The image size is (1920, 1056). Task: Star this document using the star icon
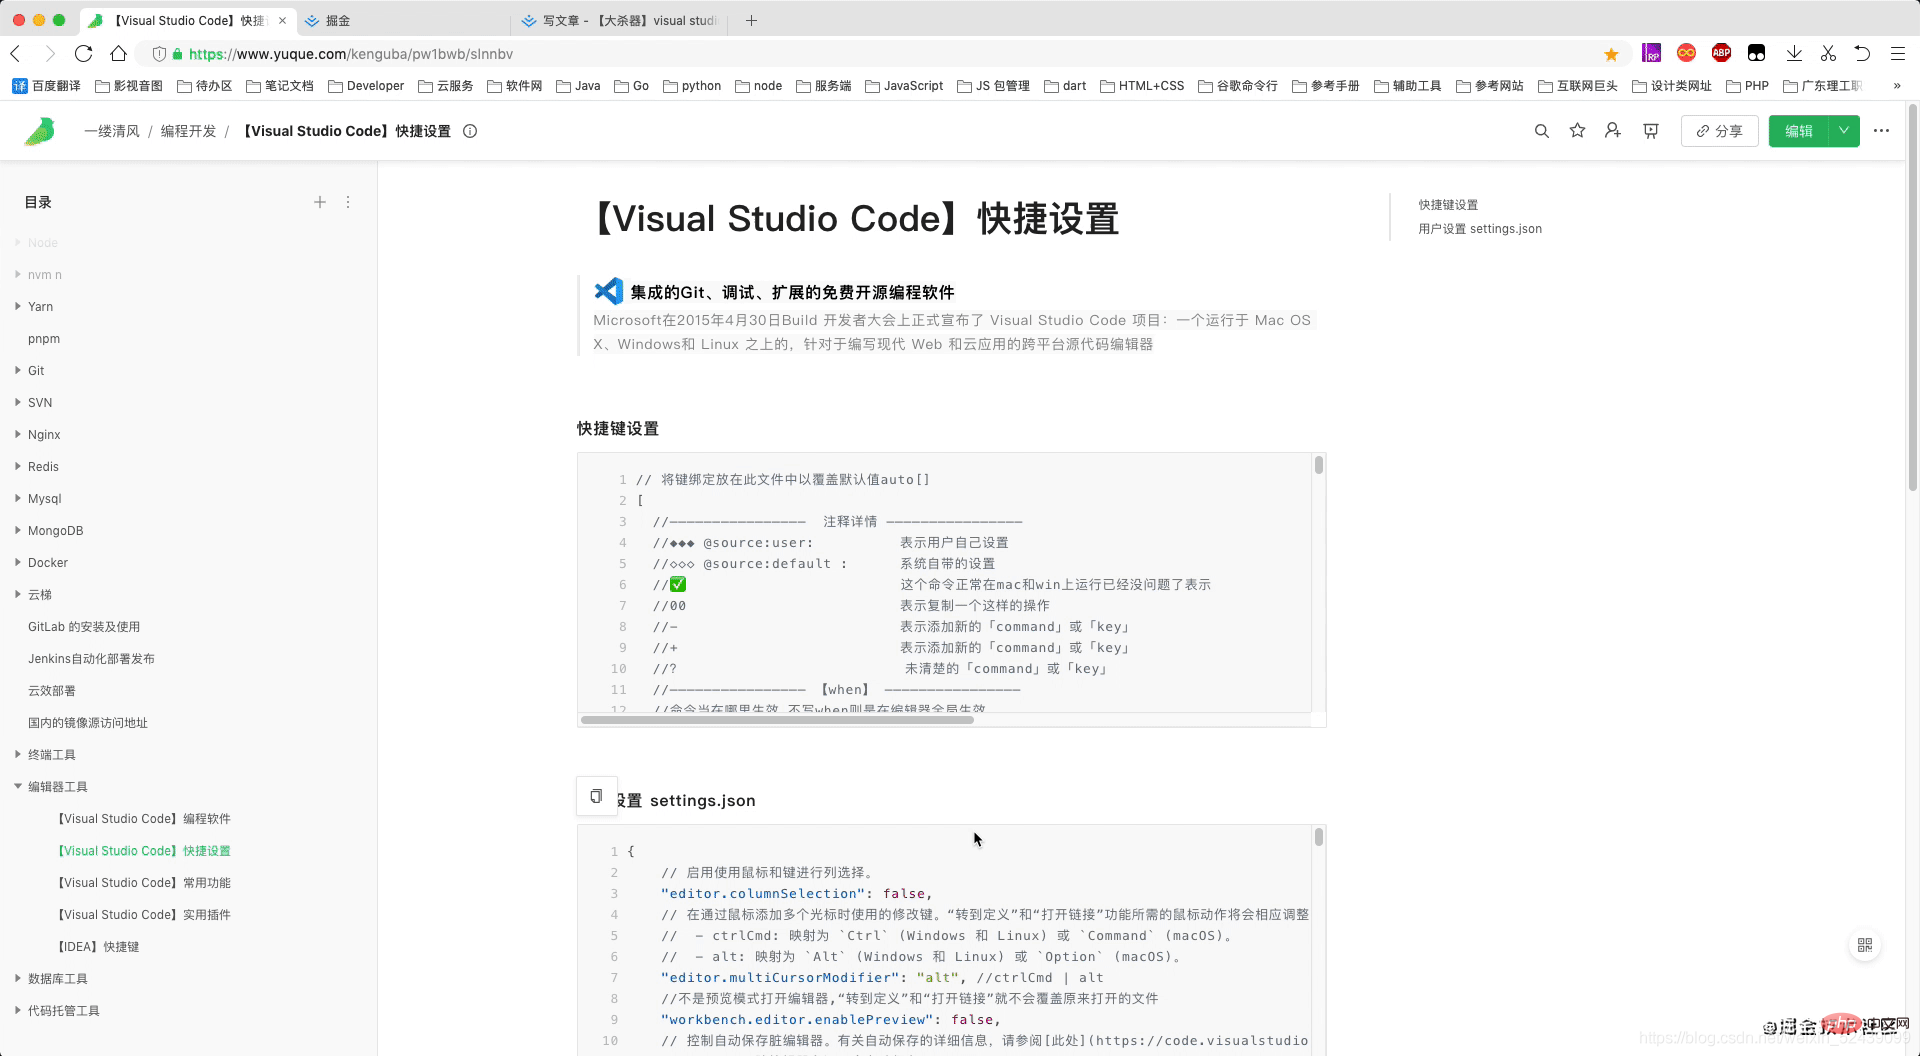(1577, 131)
